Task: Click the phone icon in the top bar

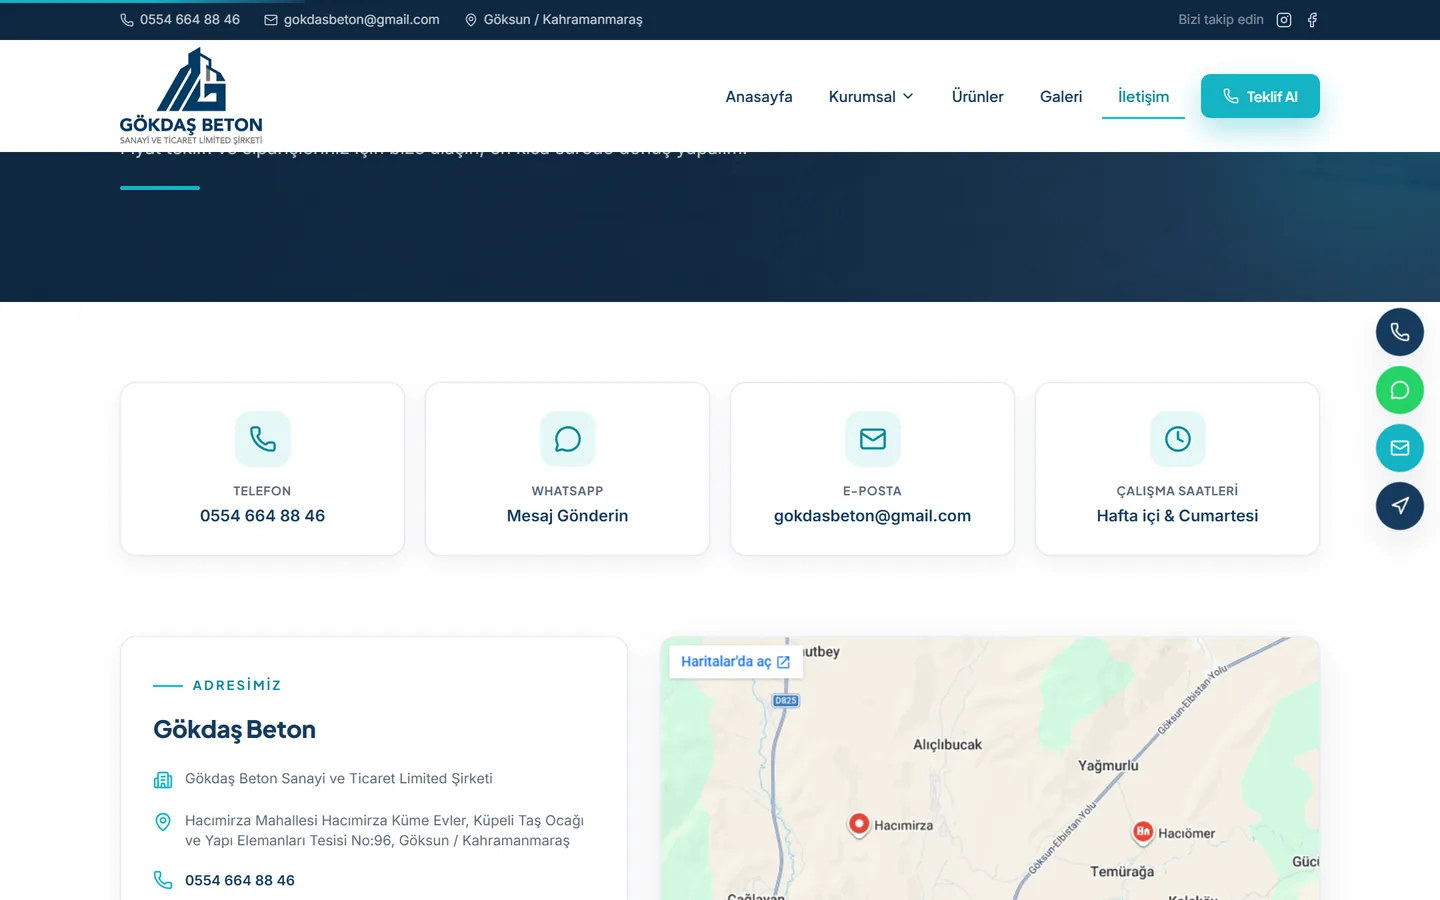Action: (x=127, y=20)
